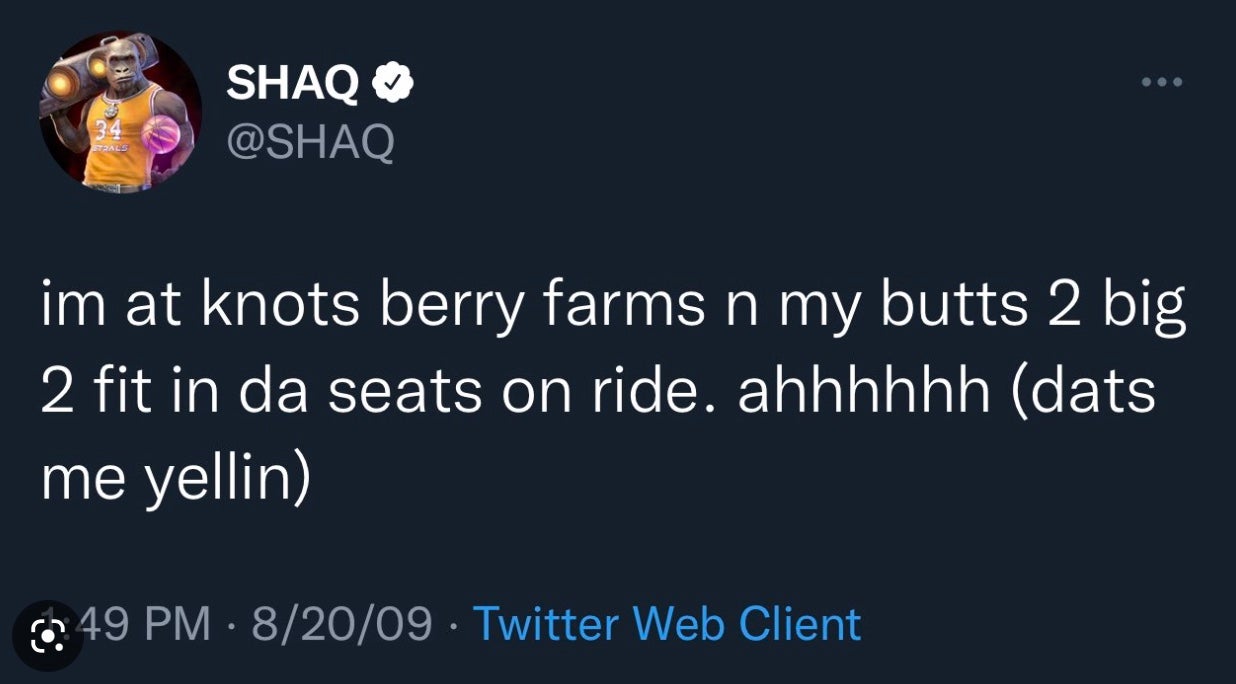The image size is (1236, 684).
Task: Click "(dats" at end of second line
Action: coord(1086,394)
